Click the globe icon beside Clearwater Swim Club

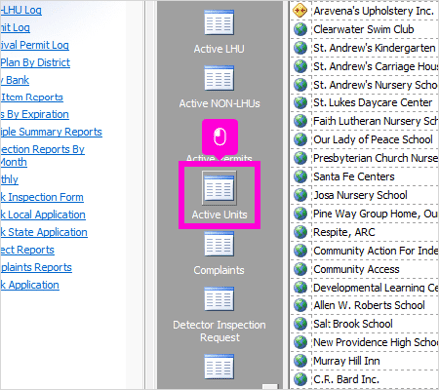pos(300,29)
